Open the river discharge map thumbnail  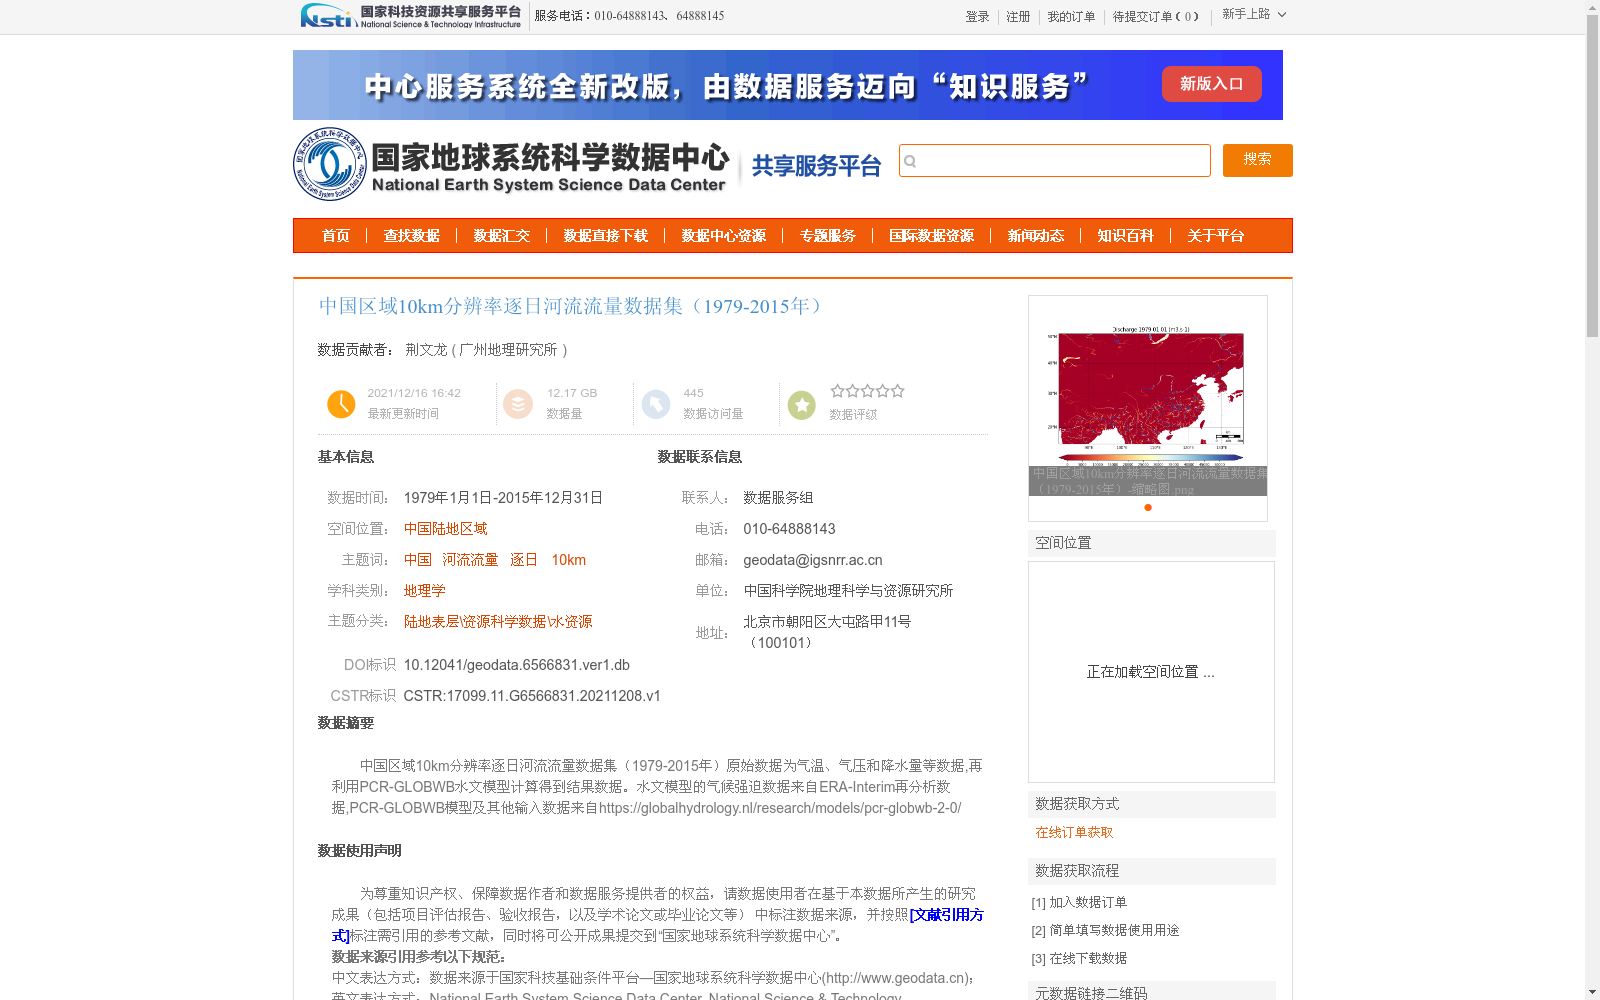tap(1148, 396)
